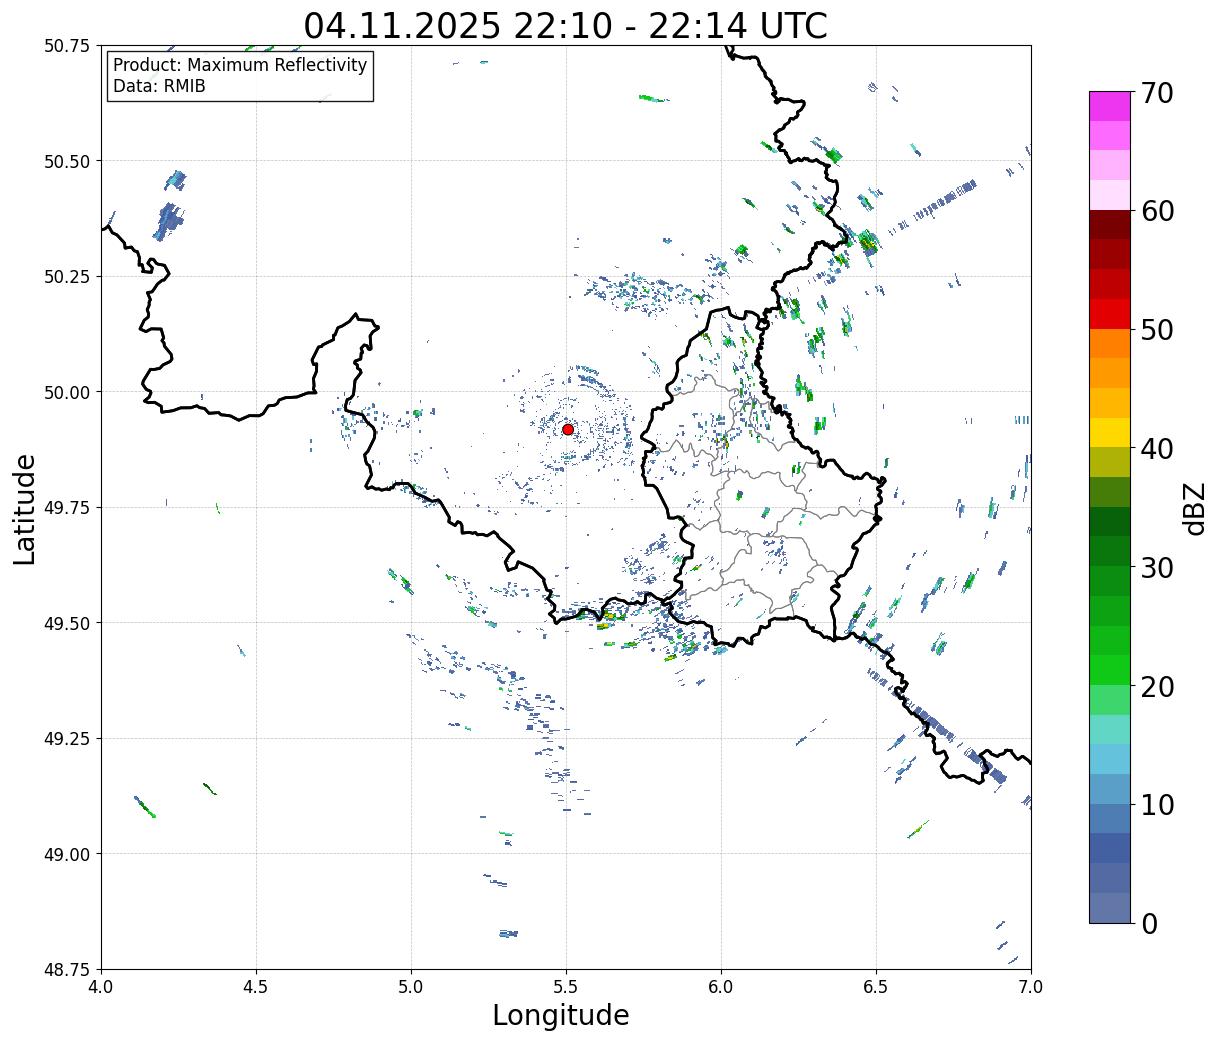Click the 70 tick label on colorbar

[x=1157, y=93]
